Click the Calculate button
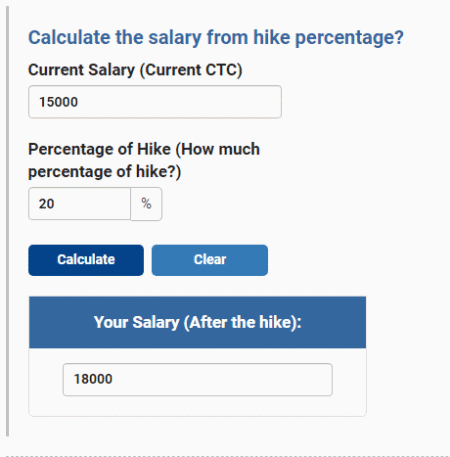 (86, 260)
